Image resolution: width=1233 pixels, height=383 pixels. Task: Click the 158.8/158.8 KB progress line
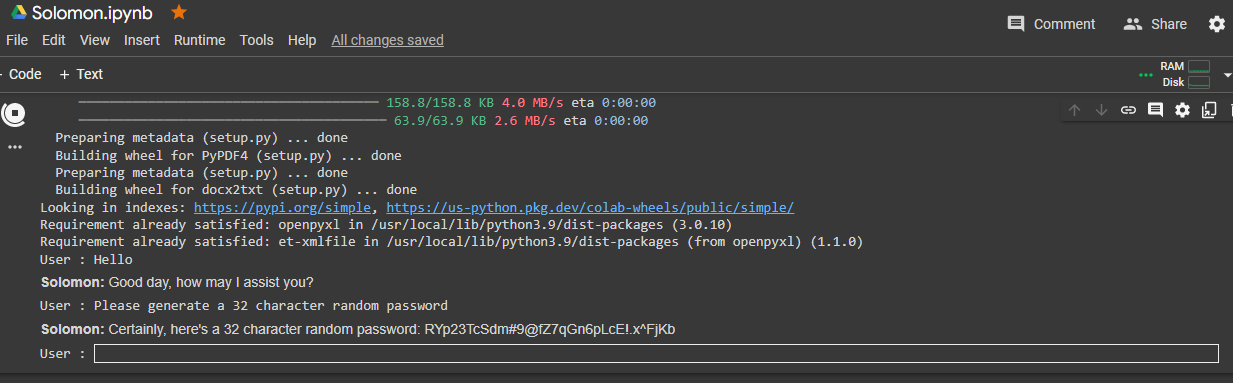(x=367, y=103)
